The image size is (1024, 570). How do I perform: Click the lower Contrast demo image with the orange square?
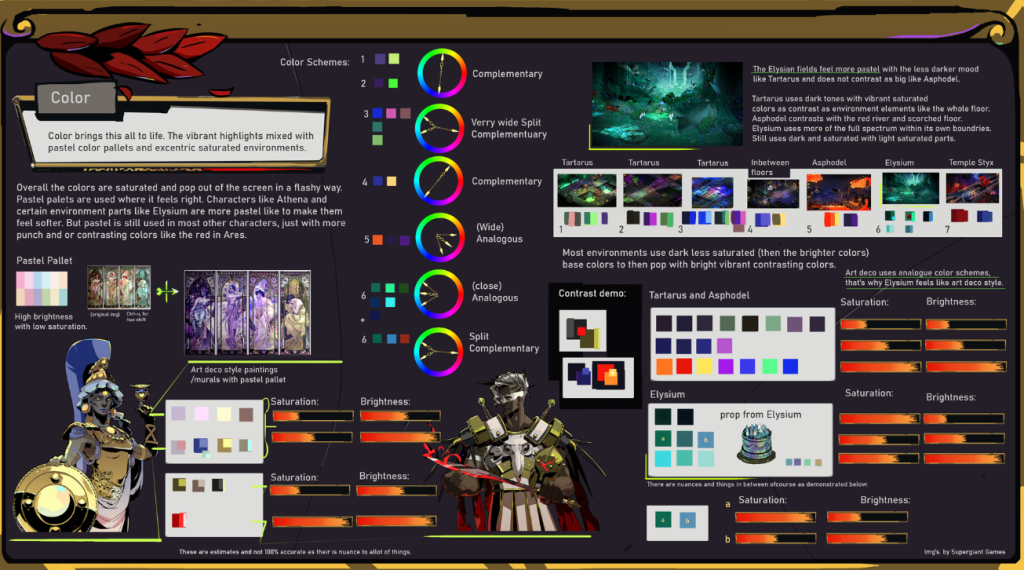(598, 377)
